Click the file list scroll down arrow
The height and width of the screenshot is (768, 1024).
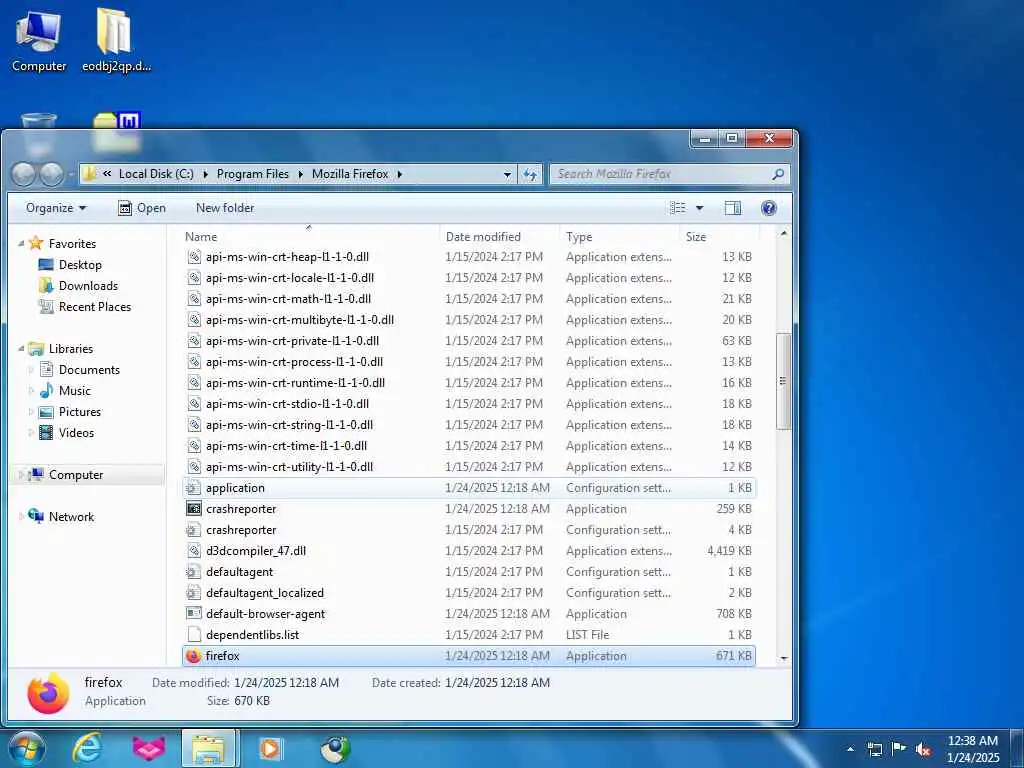pyautogui.click(x=784, y=658)
